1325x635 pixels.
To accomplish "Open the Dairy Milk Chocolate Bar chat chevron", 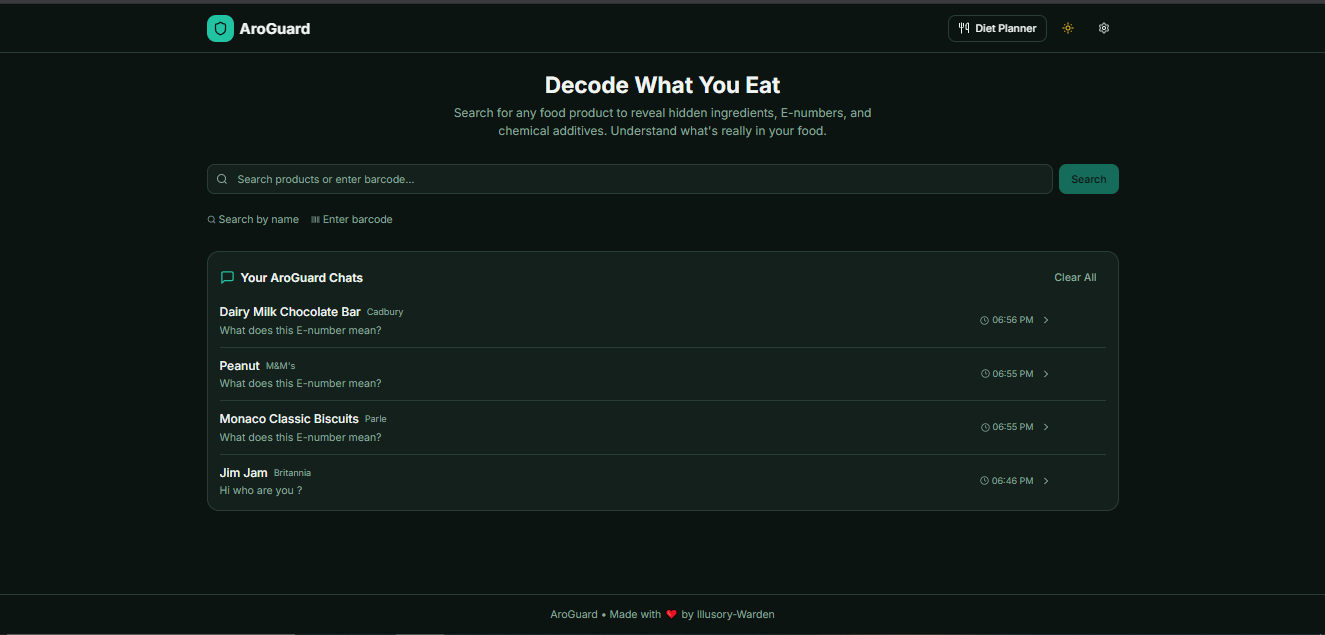I will [x=1046, y=319].
